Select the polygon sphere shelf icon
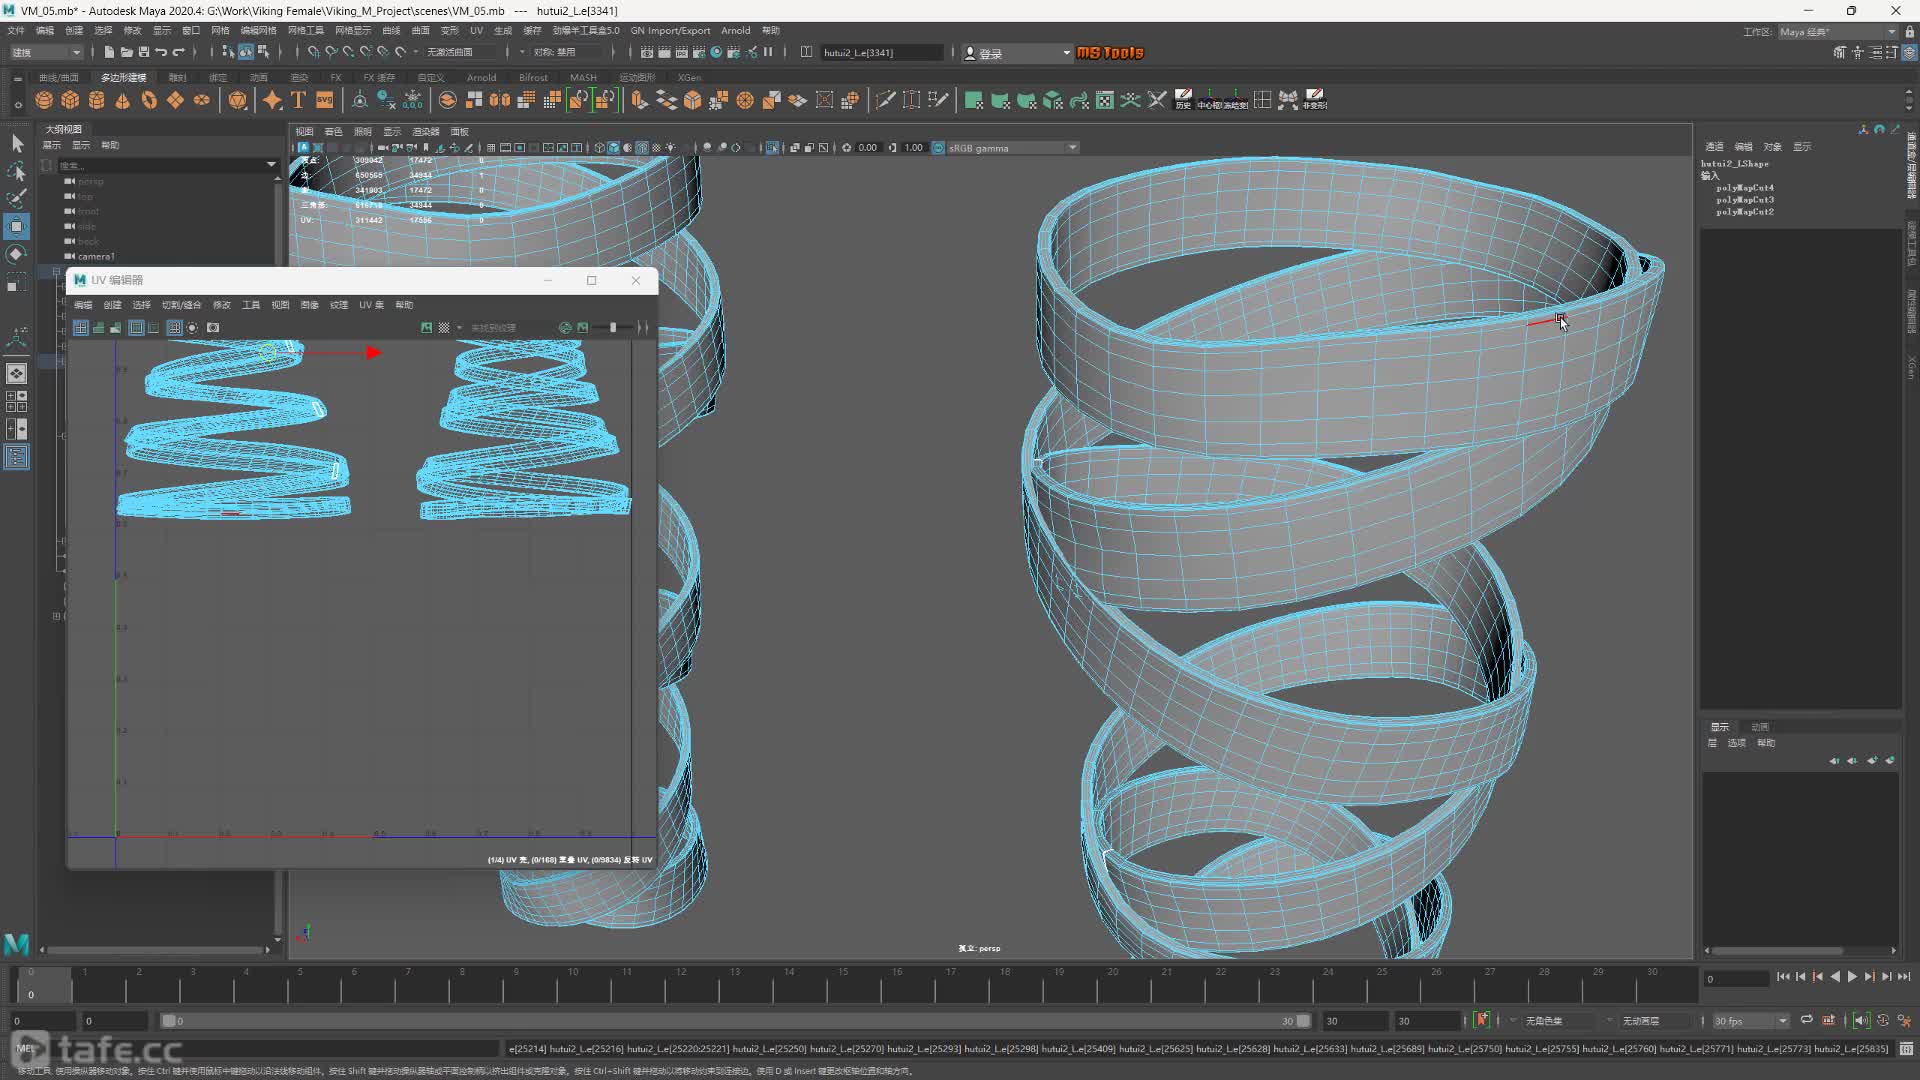Screen dimensions: 1920x1080 coord(44,100)
